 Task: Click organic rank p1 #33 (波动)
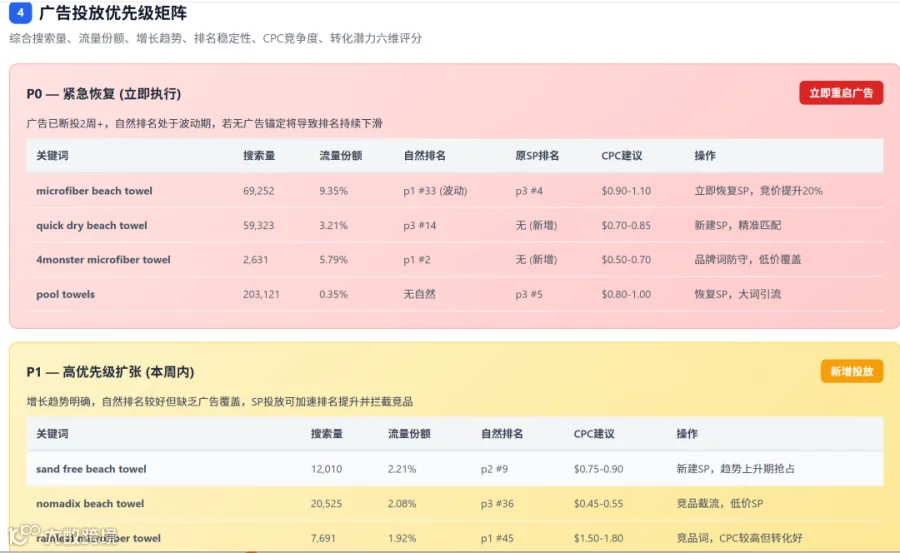pyautogui.click(x=435, y=191)
